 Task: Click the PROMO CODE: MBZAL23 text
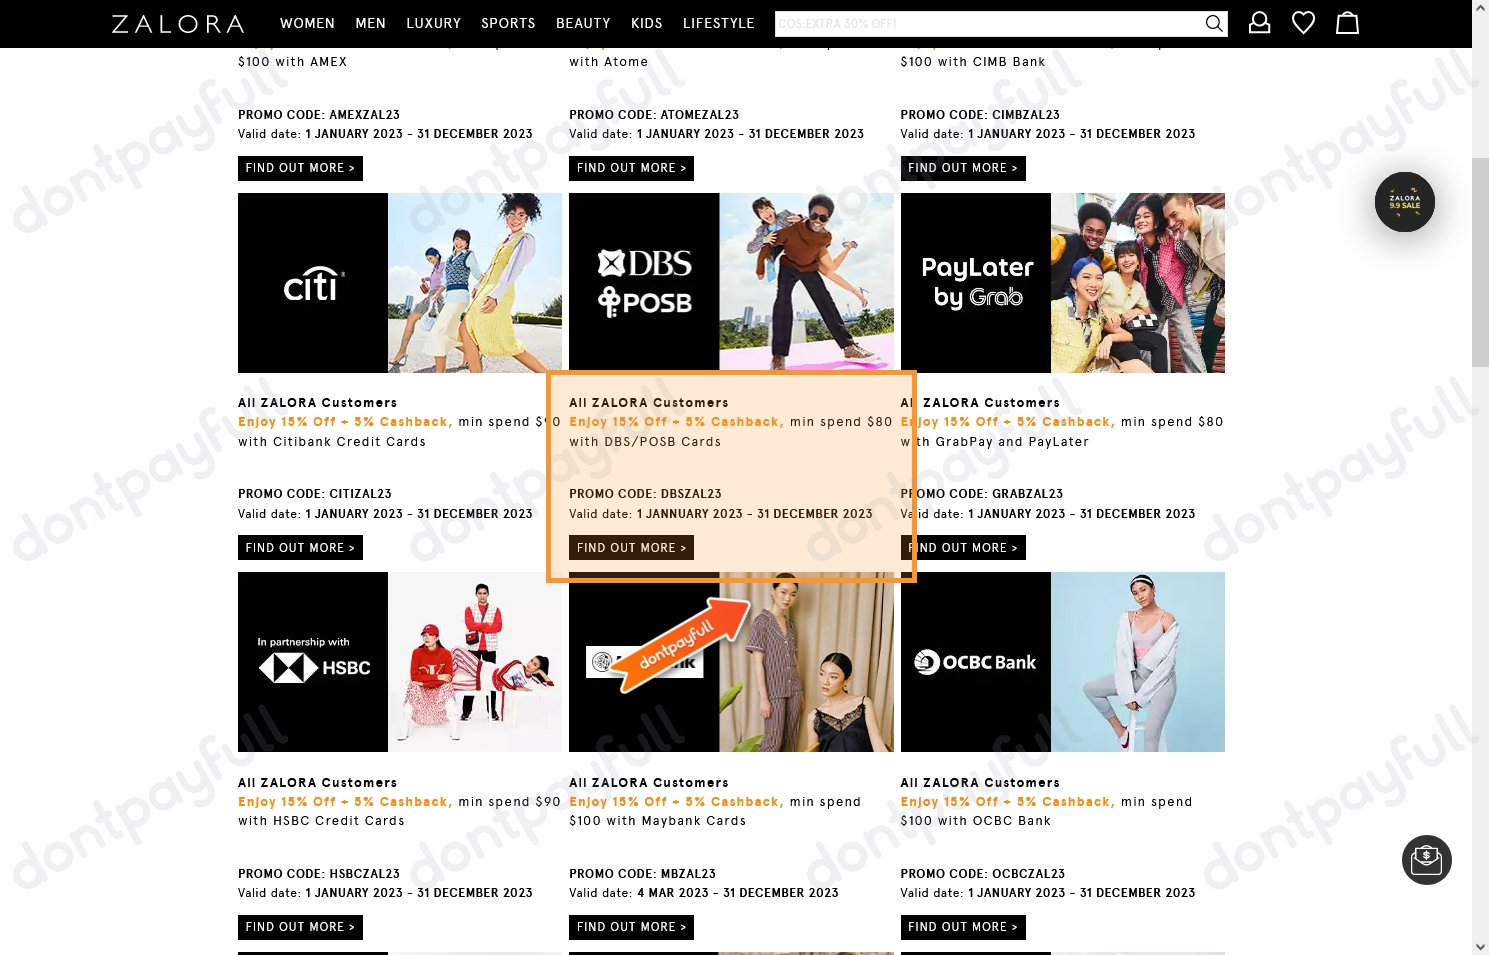[x=642, y=874]
